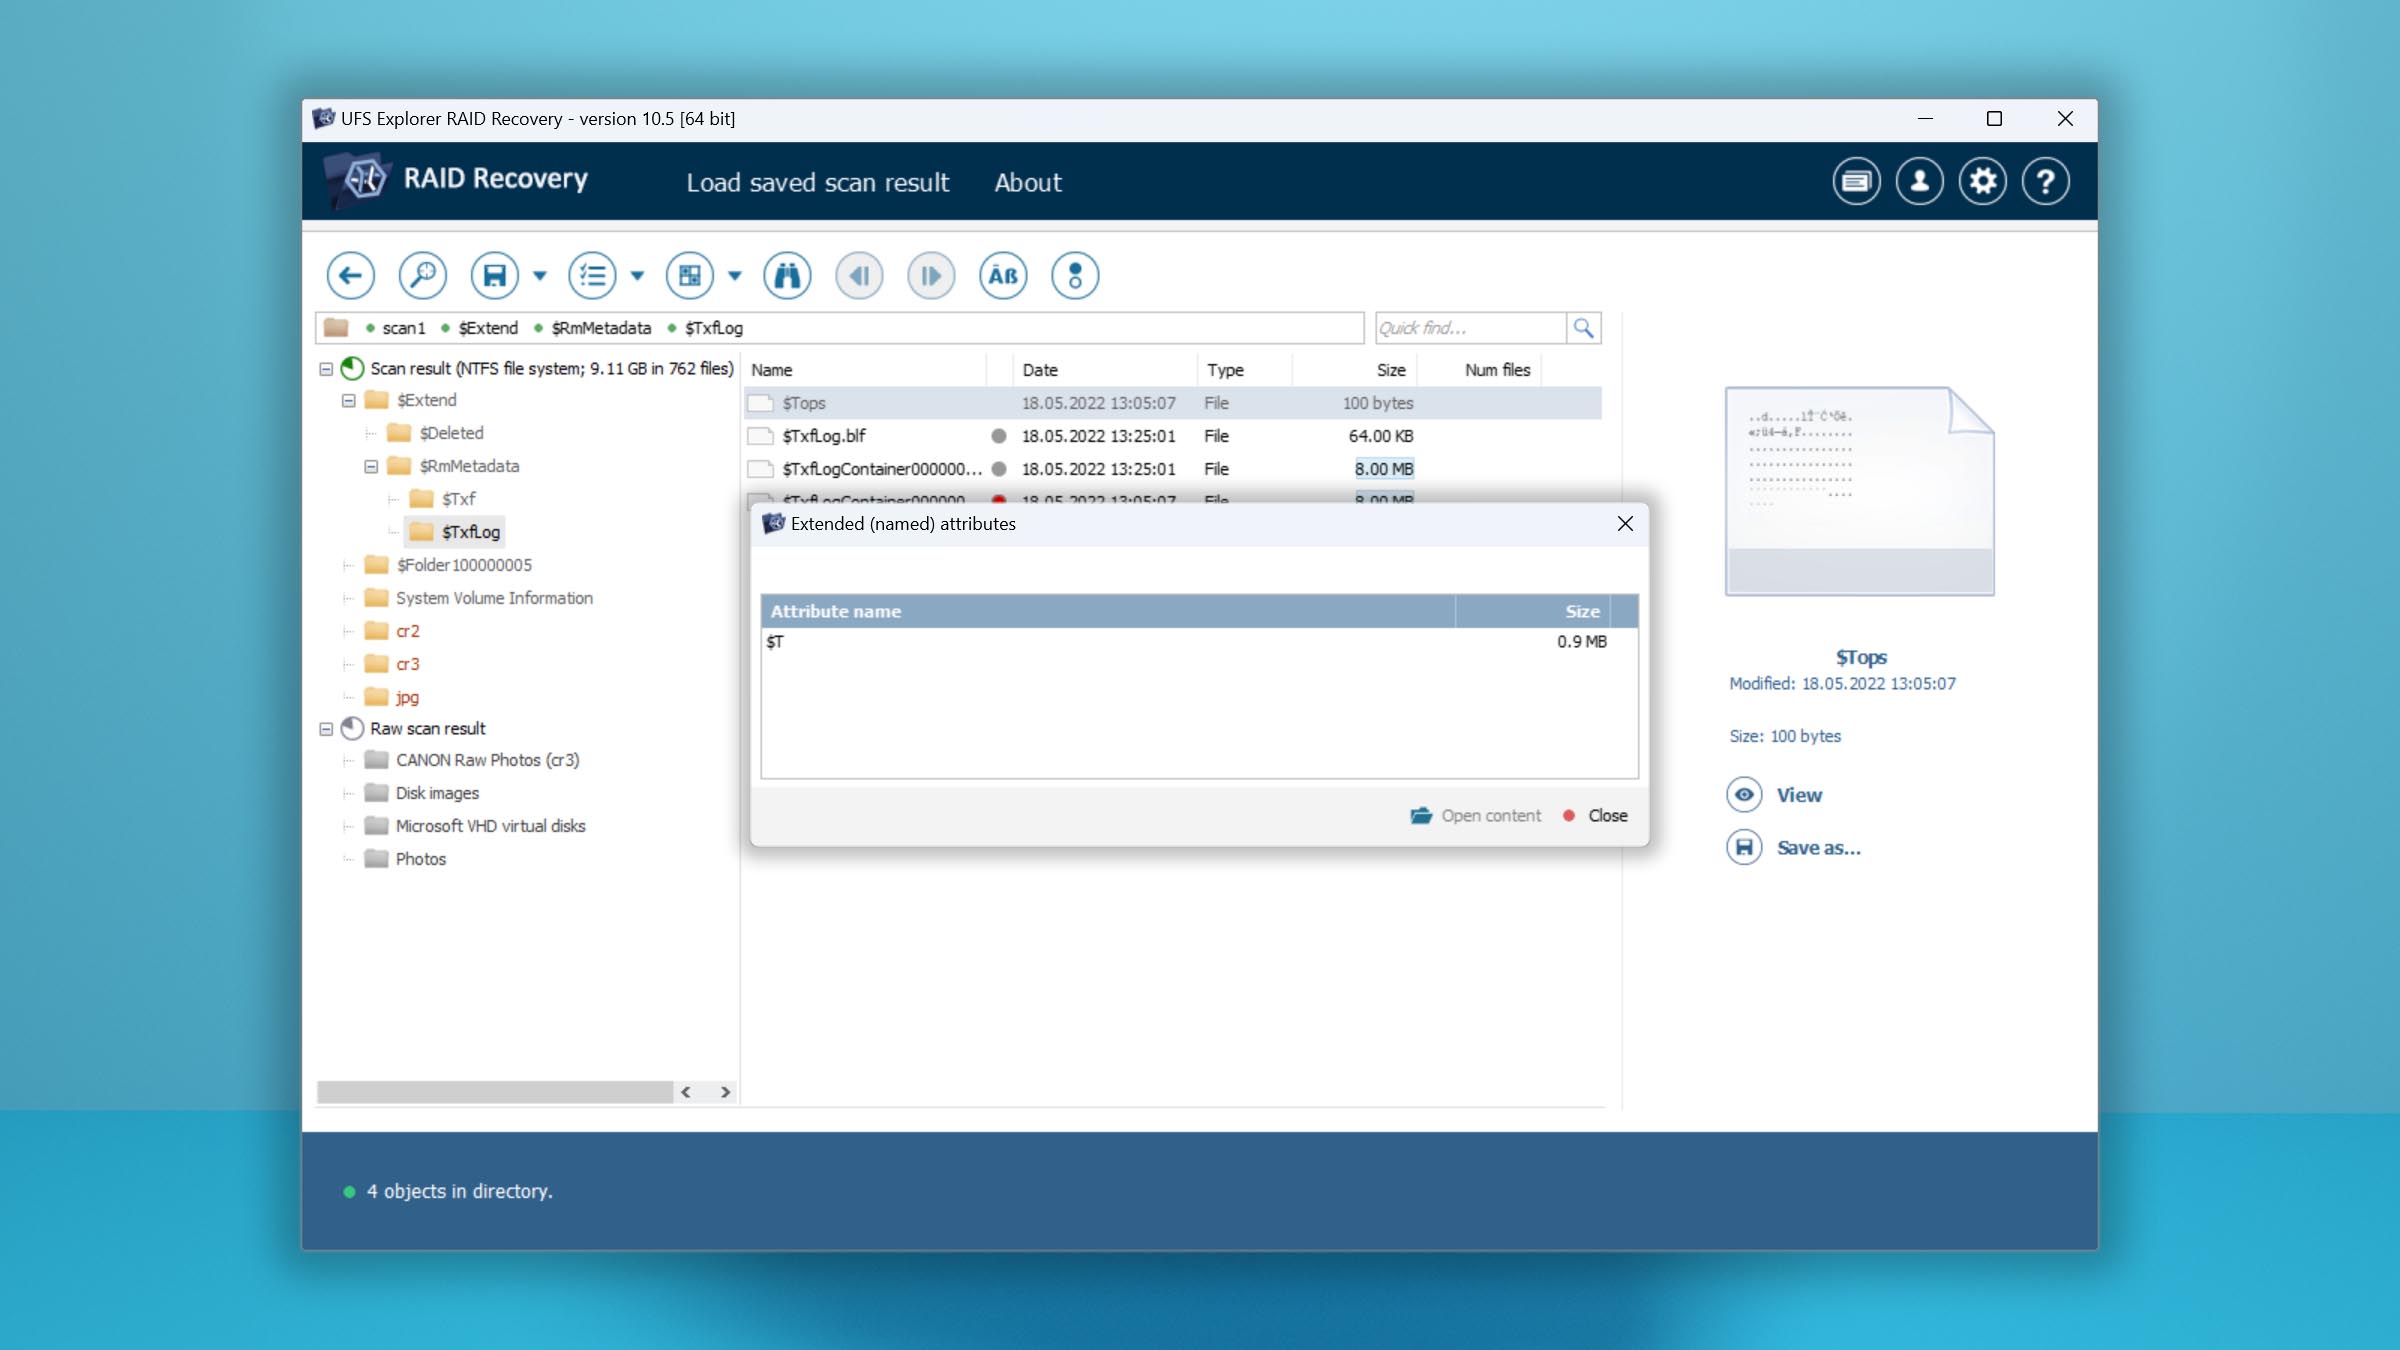Click the checklist selection icon
2400x1350 pixels.
click(x=592, y=275)
